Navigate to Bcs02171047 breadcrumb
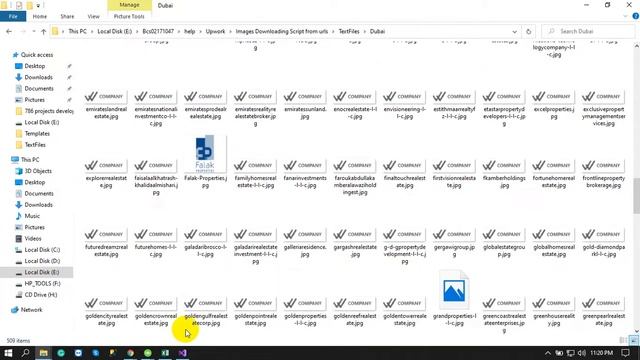Viewport: 640px width, 360px height. (x=158, y=31)
